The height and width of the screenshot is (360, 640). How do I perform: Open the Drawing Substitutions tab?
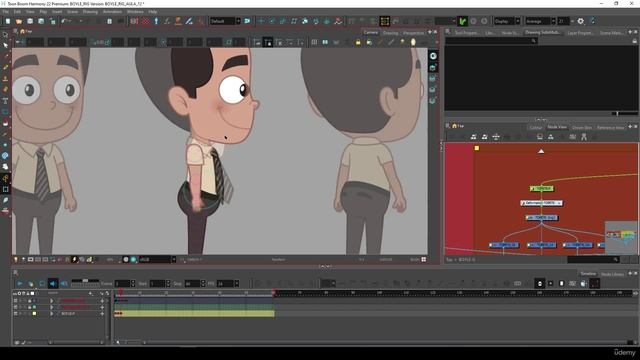pyautogui.click(x=542, y=32)
